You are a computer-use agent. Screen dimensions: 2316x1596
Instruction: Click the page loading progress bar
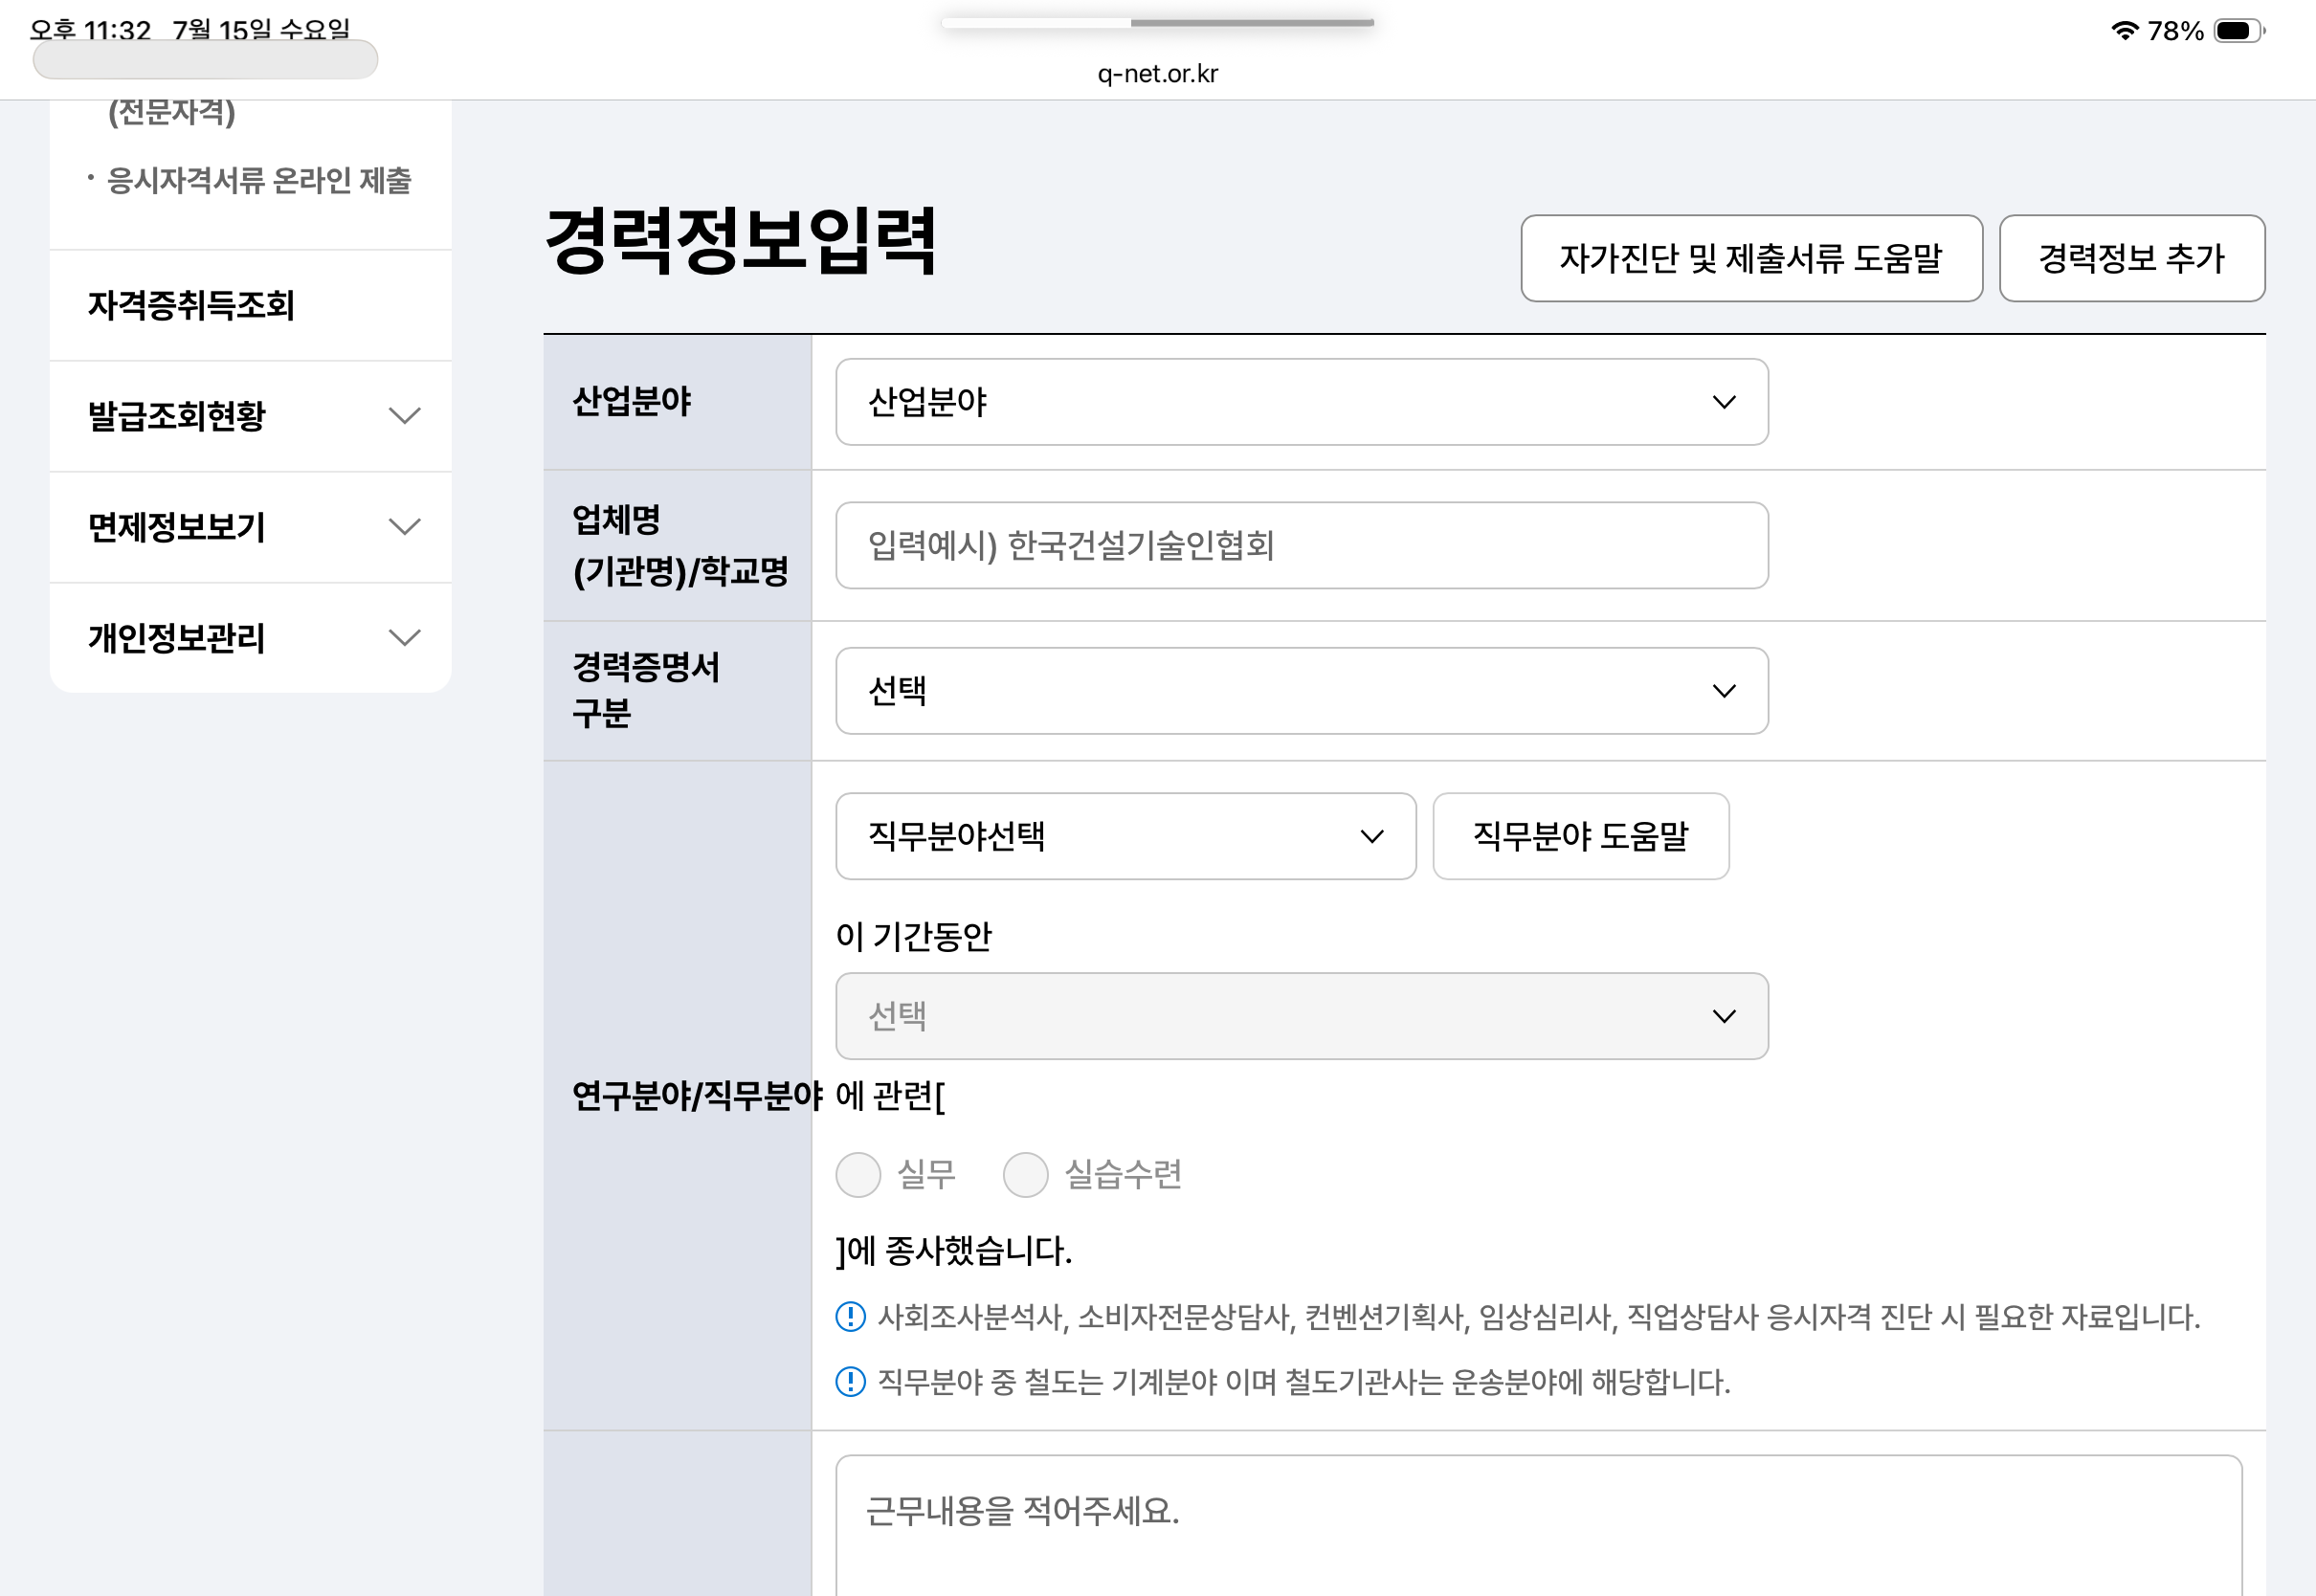[x=1157, y=22]
